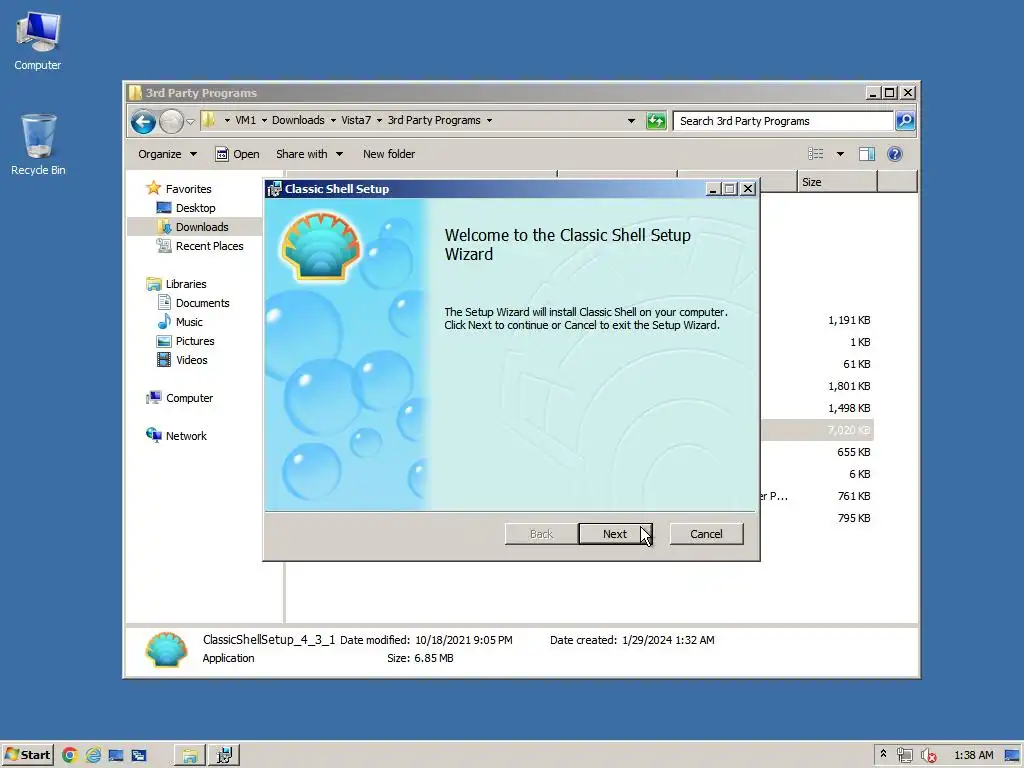Click Open in Explorer toolbar

[238, 154]
